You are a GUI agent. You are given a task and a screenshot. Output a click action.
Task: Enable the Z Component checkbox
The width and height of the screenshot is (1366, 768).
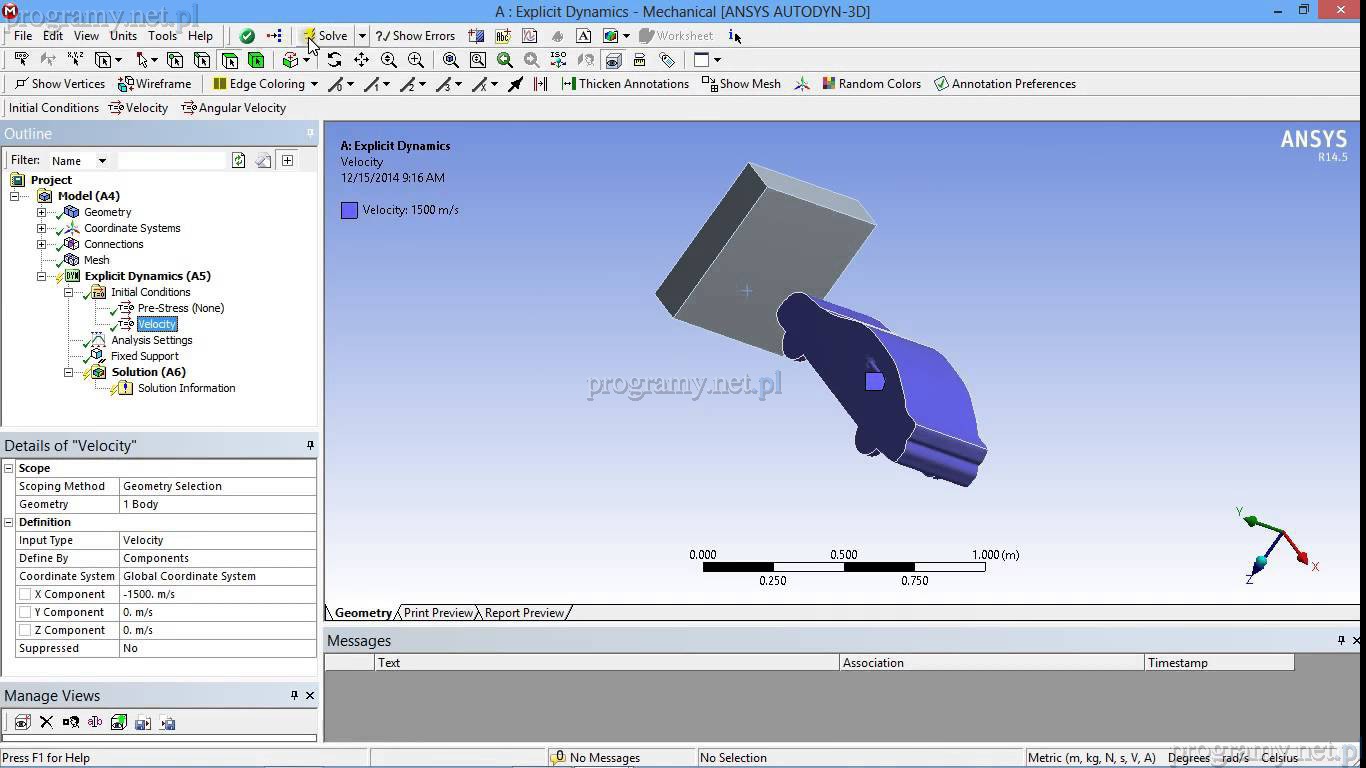(25, 630)
